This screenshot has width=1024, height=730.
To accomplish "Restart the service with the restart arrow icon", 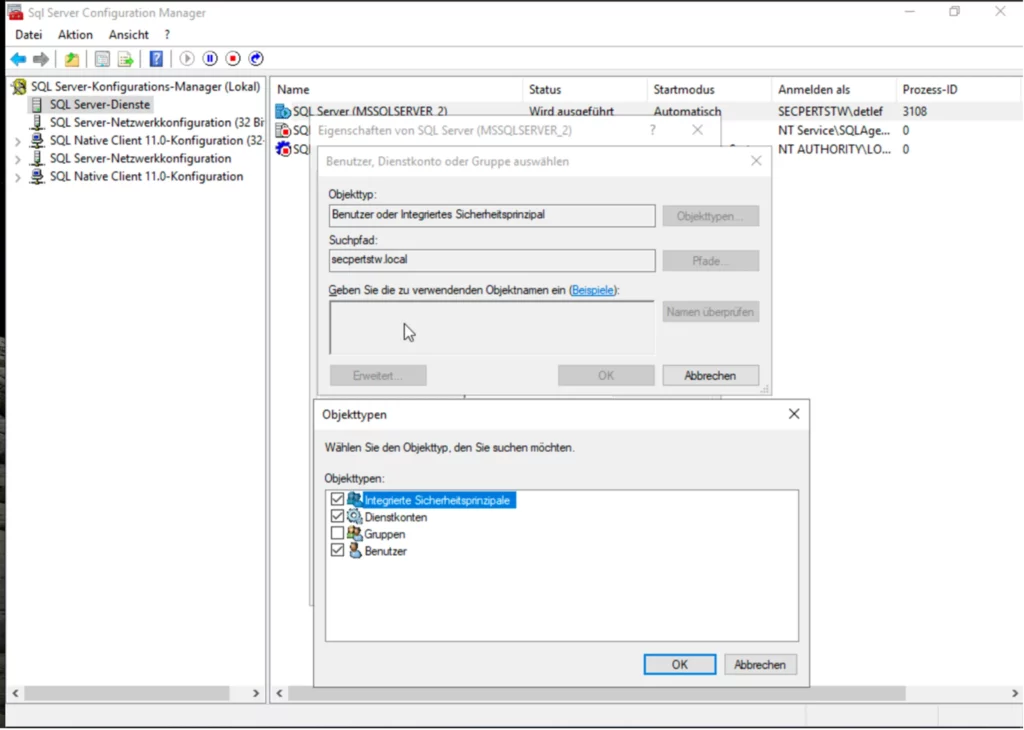I will coord(256,59).
